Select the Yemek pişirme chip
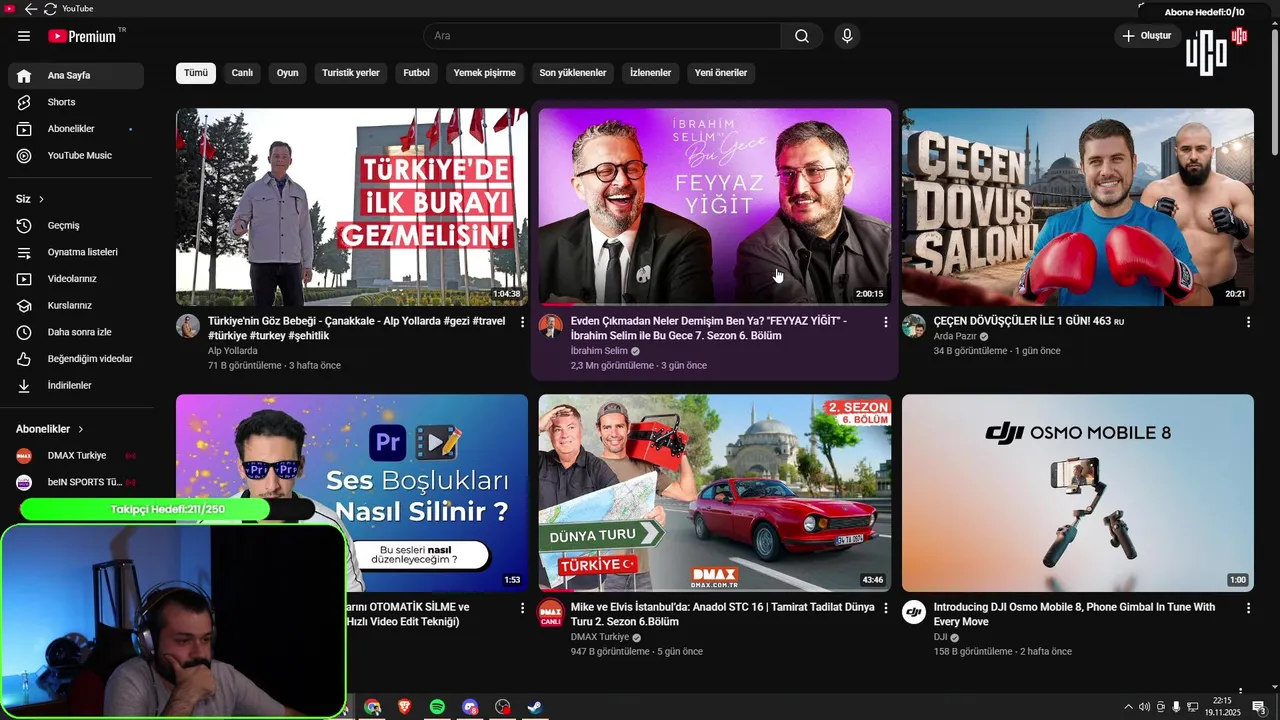Image resolution: width=1280 pixels, height=720 pixels. (485, 73)
